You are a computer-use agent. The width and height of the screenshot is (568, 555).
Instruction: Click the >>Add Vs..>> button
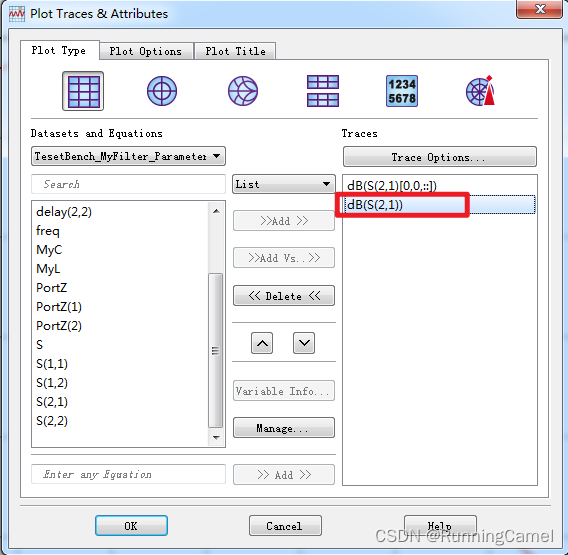coord(284,258)
